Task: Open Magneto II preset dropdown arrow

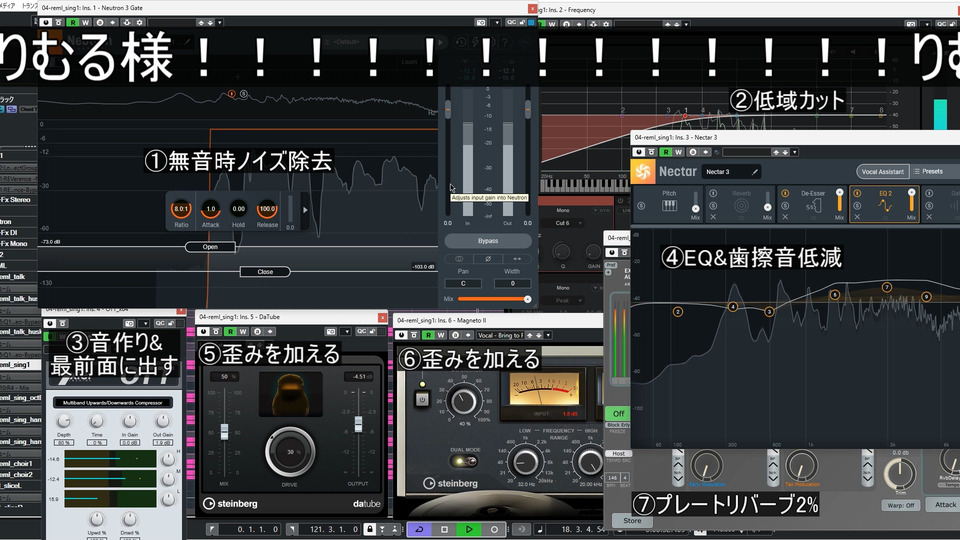Action: tap(548, 335)
